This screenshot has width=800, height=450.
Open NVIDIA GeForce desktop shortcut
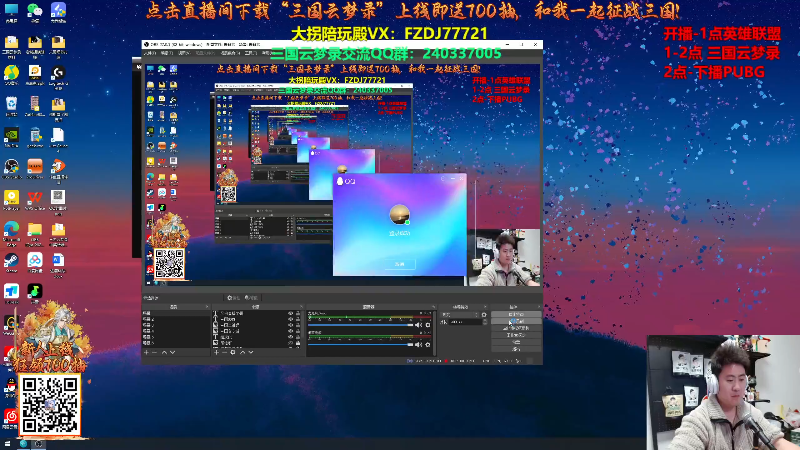tap(11, 137)
